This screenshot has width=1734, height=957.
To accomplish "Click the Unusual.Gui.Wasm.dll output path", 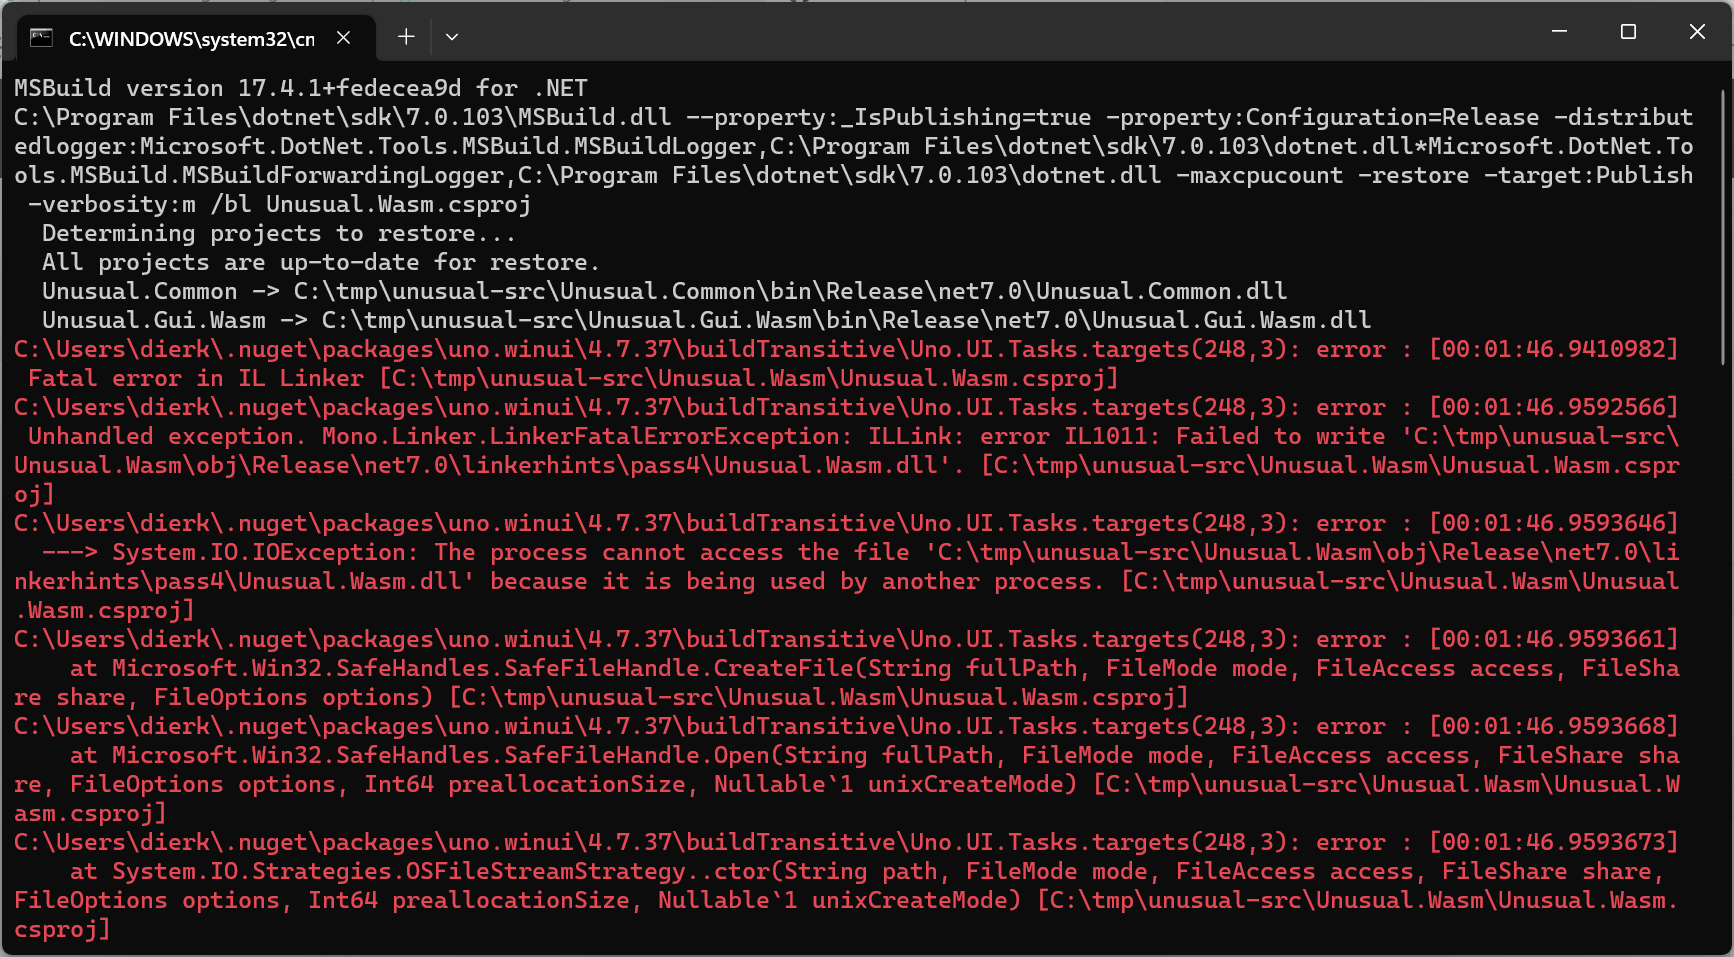I will coord(845,320).
